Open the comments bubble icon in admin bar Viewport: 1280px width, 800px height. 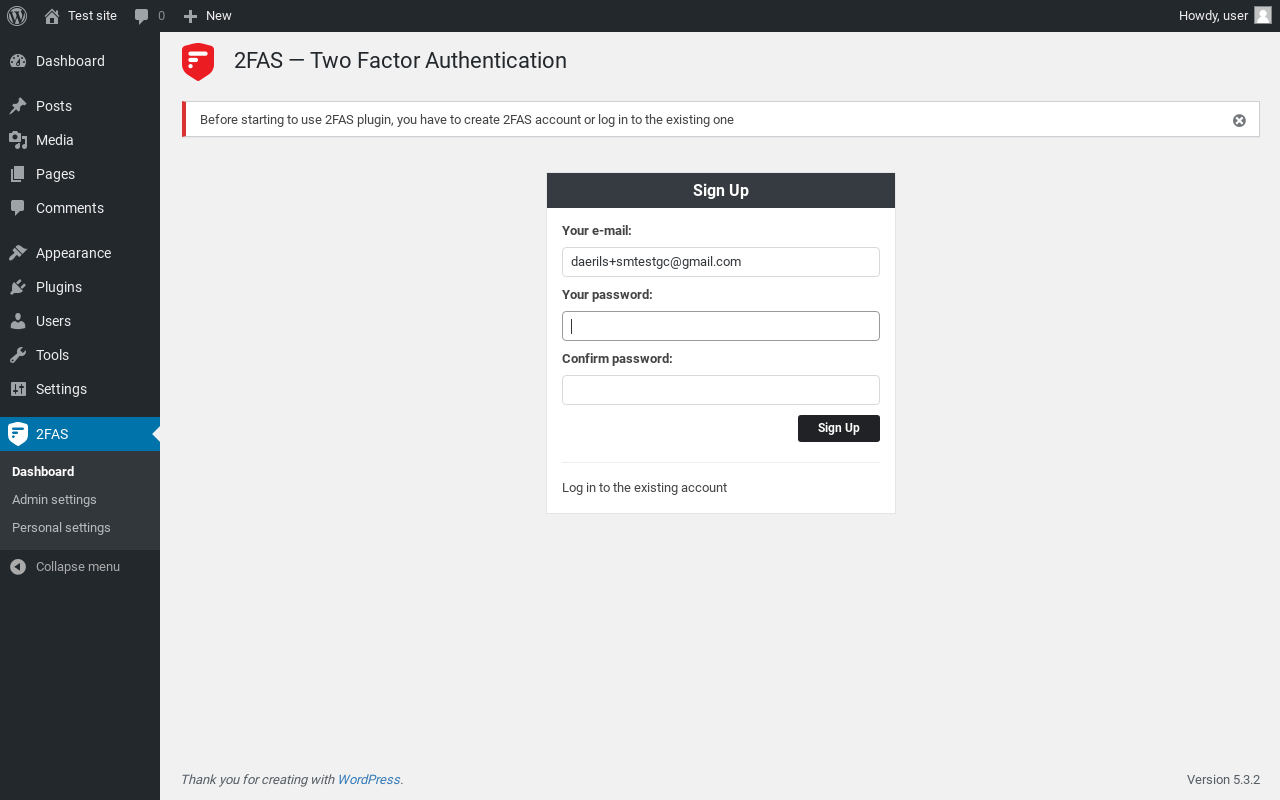coord(142,16)
